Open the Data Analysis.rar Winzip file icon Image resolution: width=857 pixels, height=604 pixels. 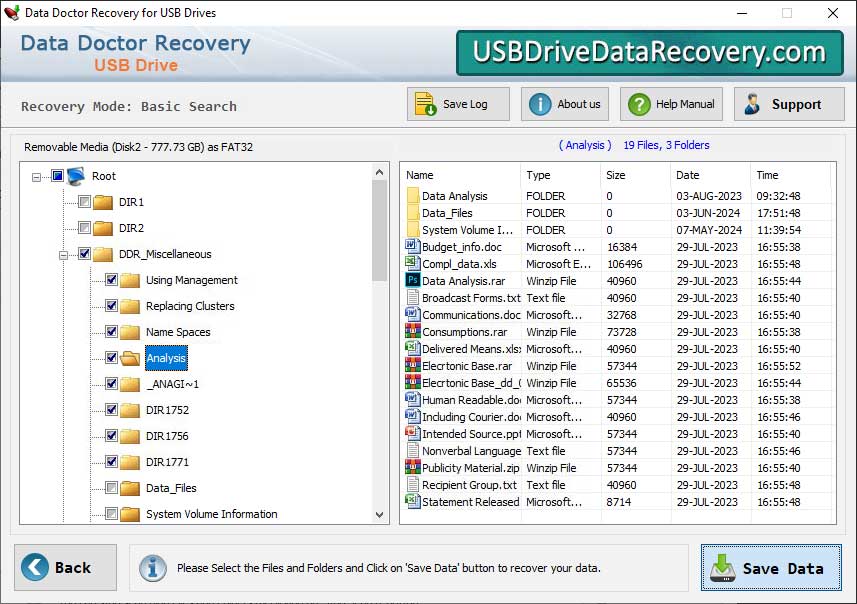point(412,281)
